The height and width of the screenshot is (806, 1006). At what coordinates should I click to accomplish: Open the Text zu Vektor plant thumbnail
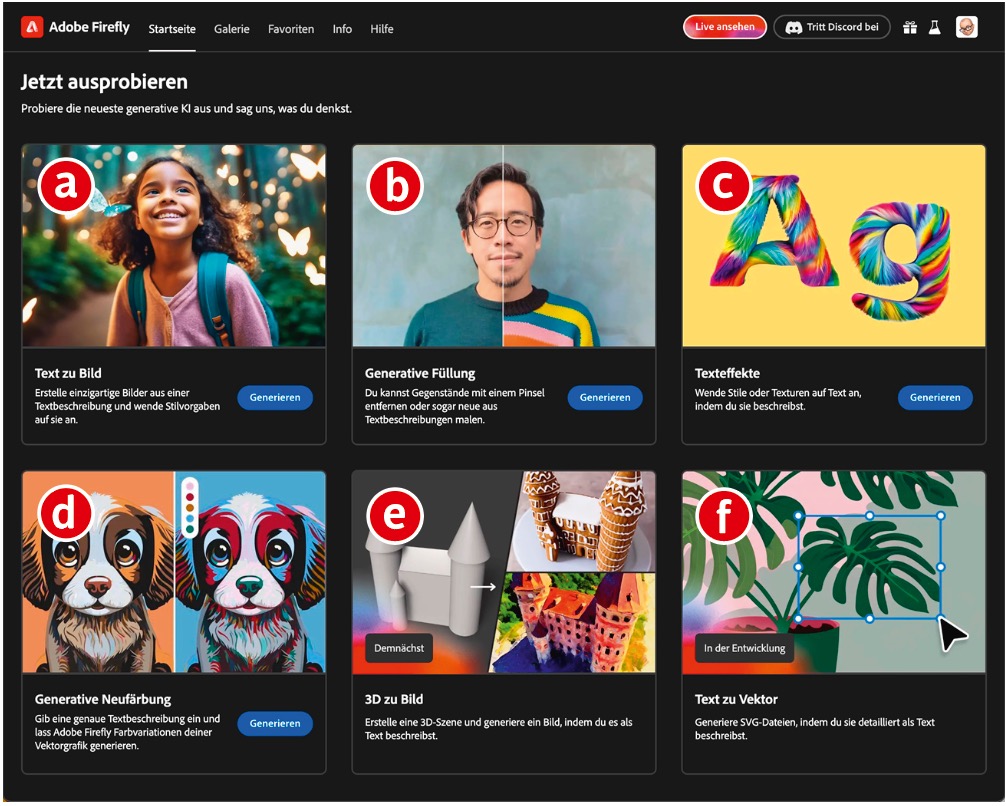tap(834, 572)
